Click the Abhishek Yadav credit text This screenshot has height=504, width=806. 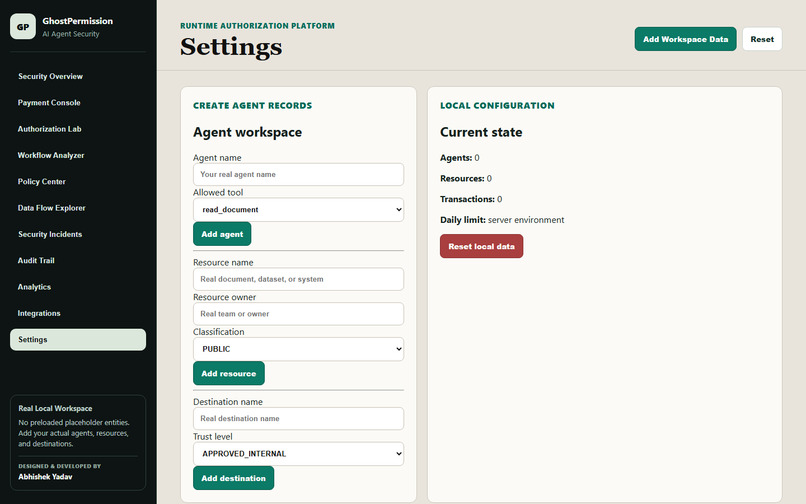pos(45,477)
